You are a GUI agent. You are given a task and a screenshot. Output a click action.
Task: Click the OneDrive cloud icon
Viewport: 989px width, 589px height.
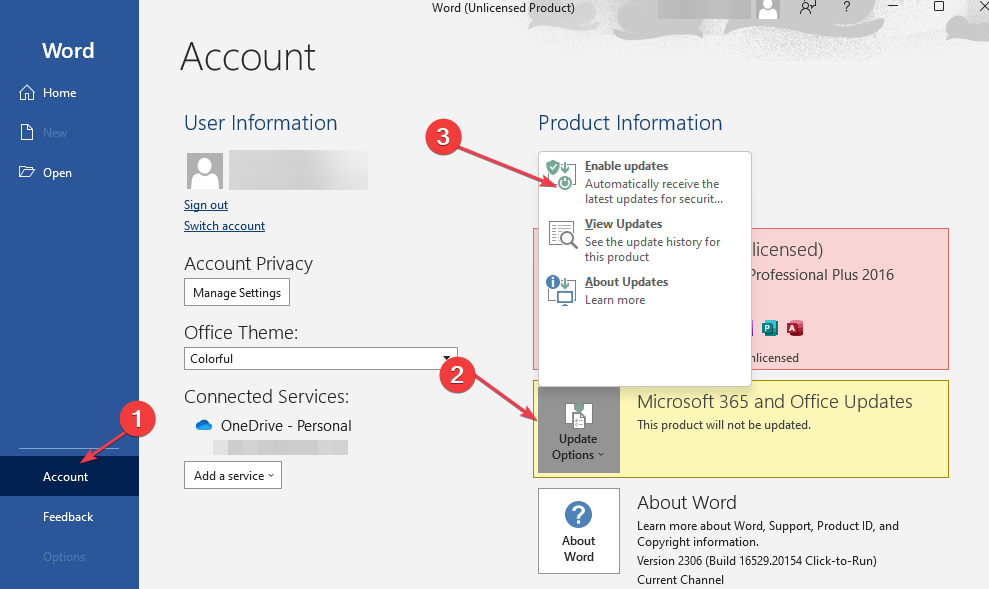pyautogui.click(x=204, y=426)
